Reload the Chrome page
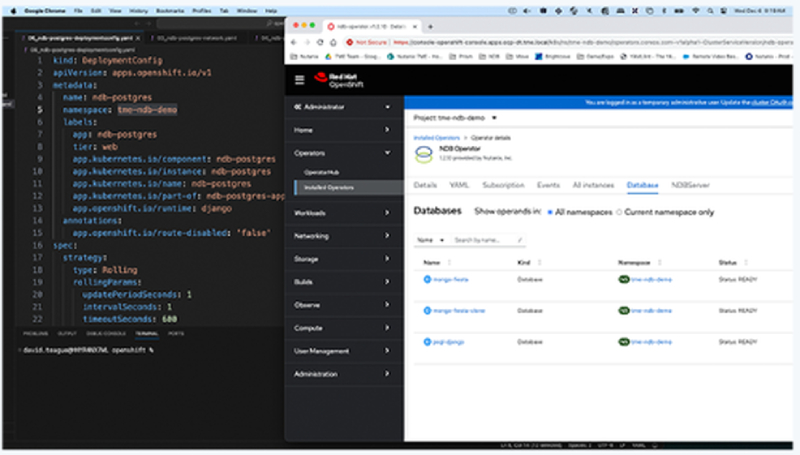The image size is (800, 455). (x=320, y=42)
